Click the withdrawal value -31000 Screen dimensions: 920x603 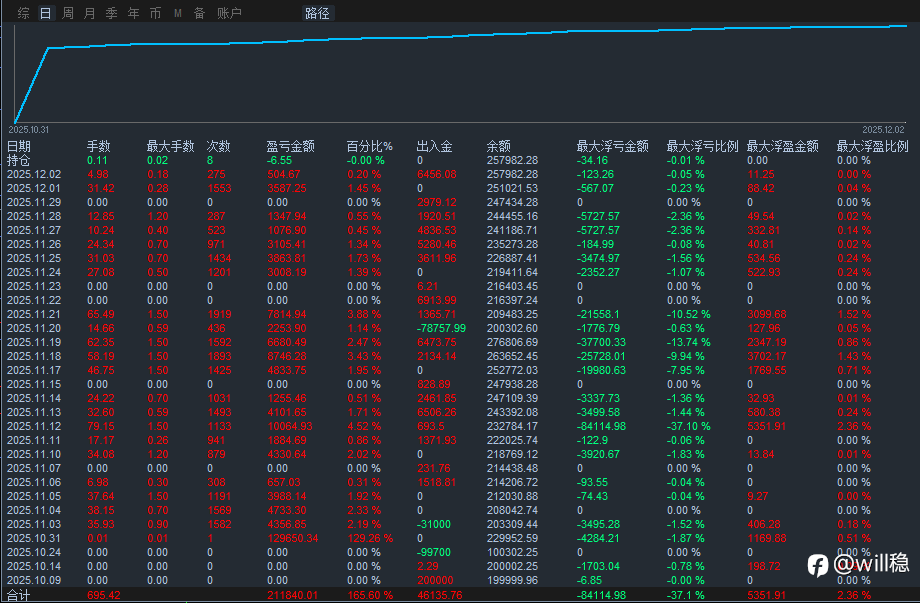(x=434, y=524)
